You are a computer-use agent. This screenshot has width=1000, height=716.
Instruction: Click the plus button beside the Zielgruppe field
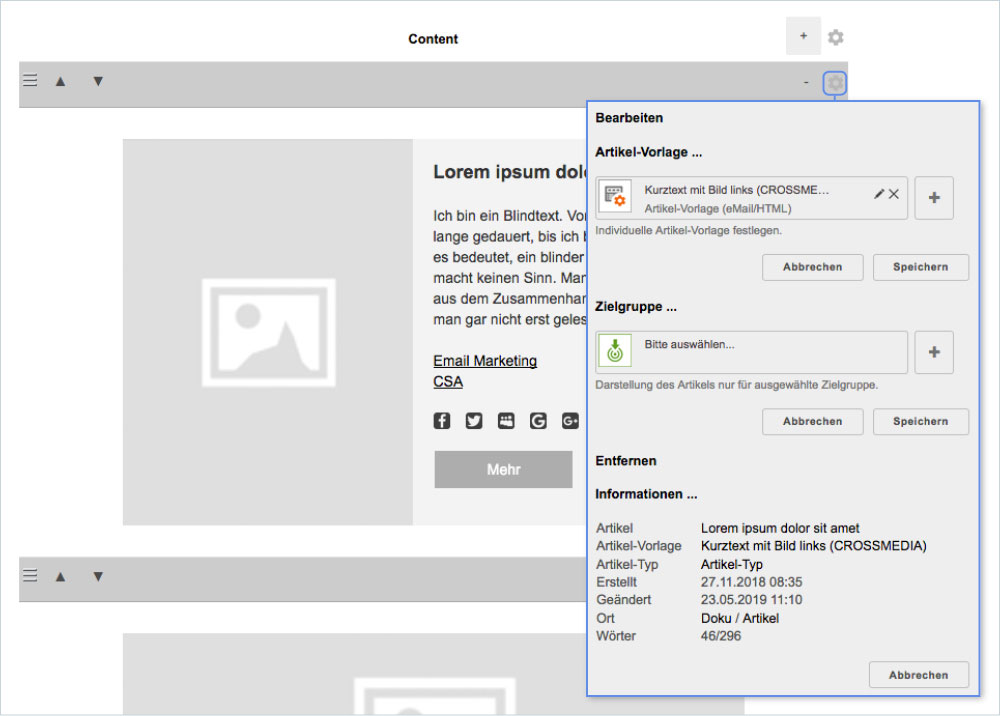[x=934, y=352]
